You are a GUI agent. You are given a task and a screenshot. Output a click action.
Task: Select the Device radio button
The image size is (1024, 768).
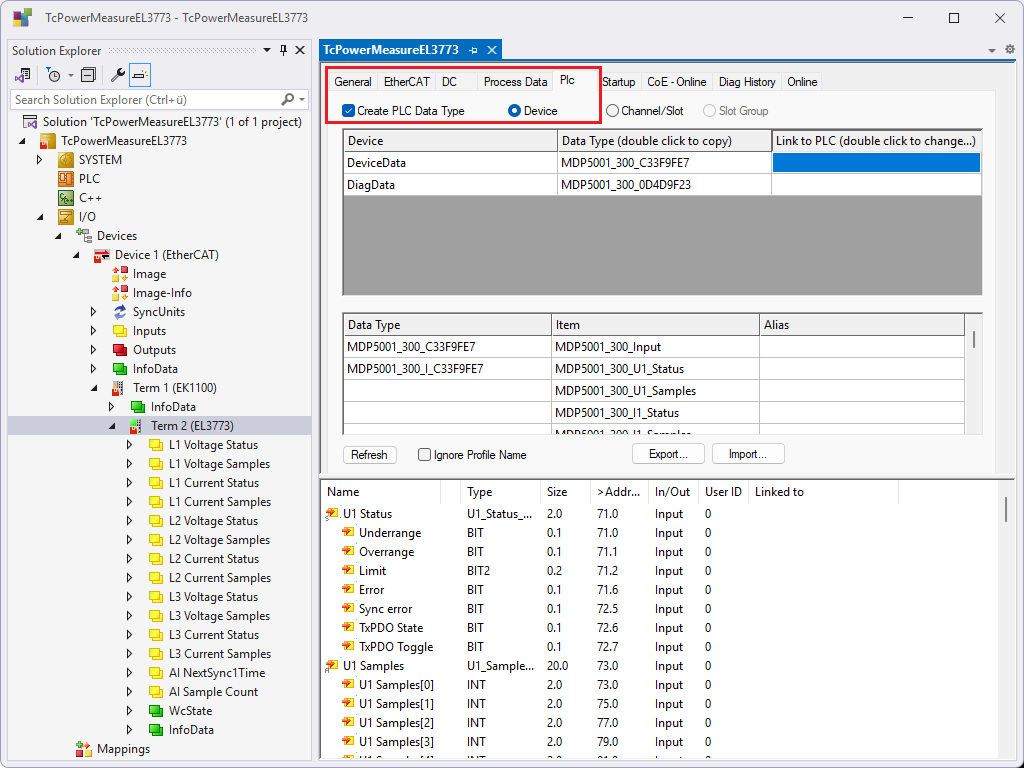(x=514, y=111)
